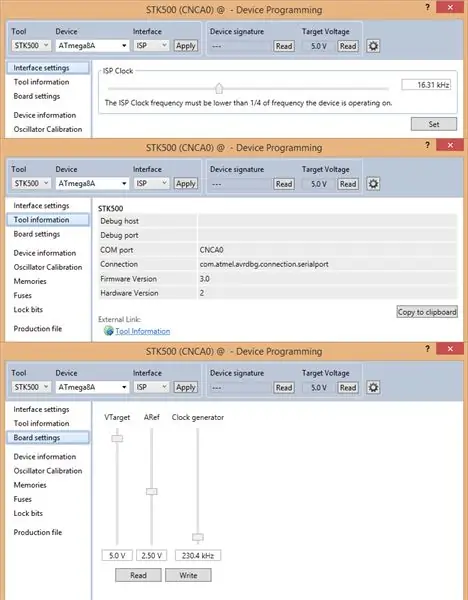The height and width of the screenshot is (600, 468).
Task: Click the globe icon beside Tool Information link
Action: point(109,331)
